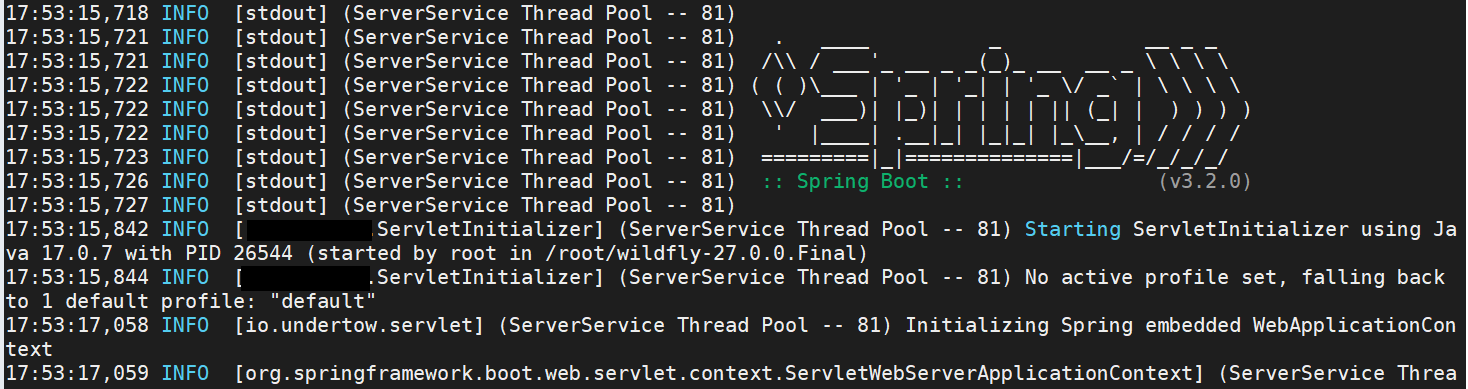Click the cyan 'Starting' word
1468x389 pixels.
coord(1073,230)
